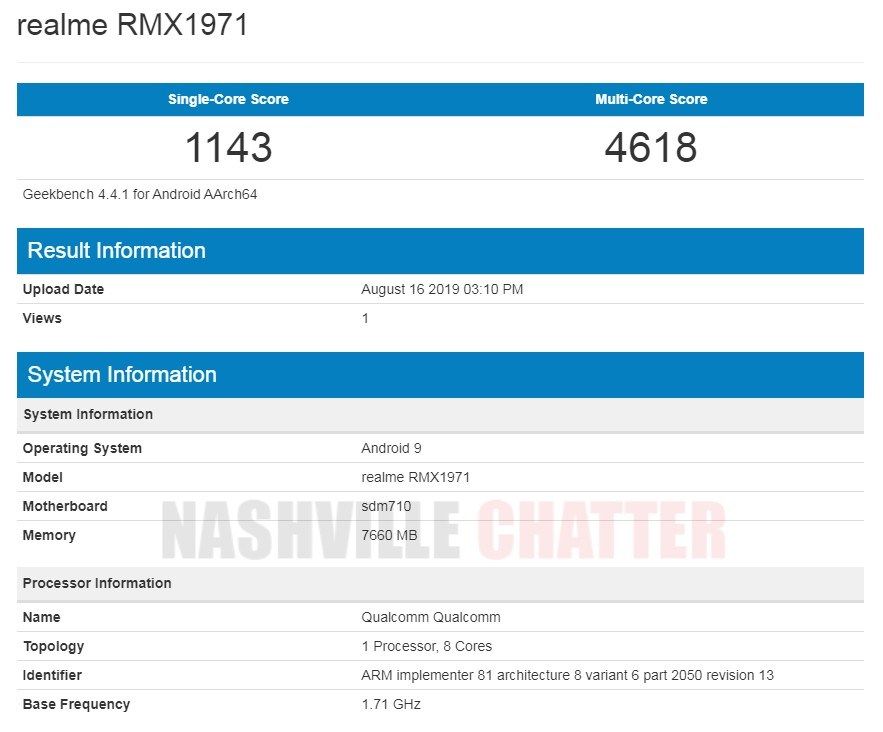This screenshot has width=883, height=732.
Task: Select 'August 16 2019 03:10 PM' value
Action: click(x=442, y=289)
